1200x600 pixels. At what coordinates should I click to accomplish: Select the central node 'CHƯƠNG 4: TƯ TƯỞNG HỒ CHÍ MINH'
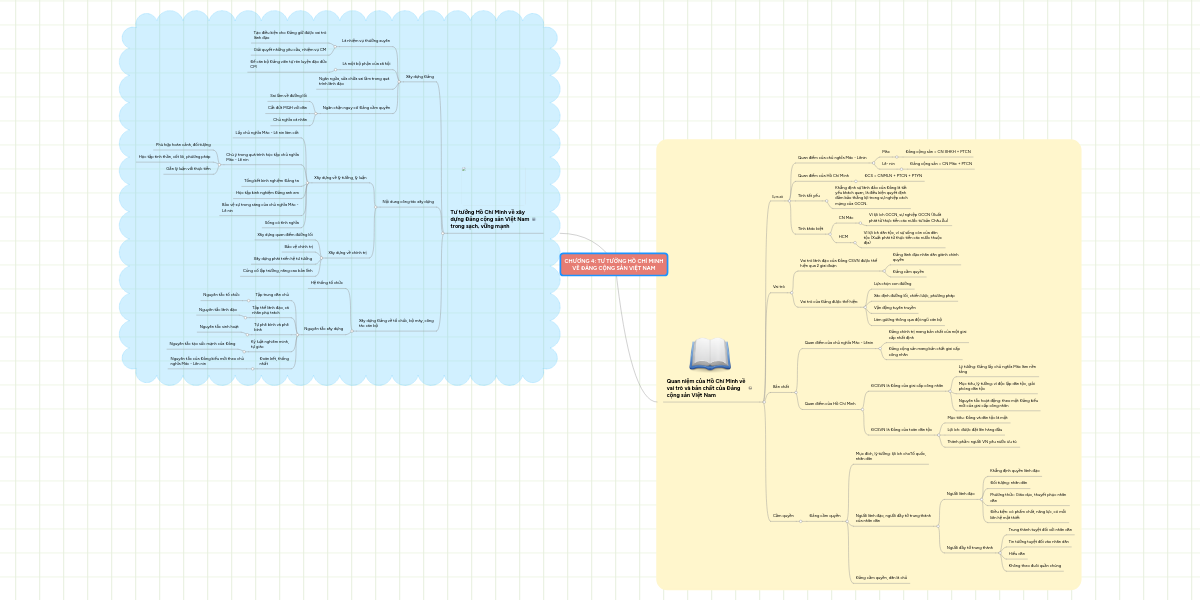click(614, 265)
